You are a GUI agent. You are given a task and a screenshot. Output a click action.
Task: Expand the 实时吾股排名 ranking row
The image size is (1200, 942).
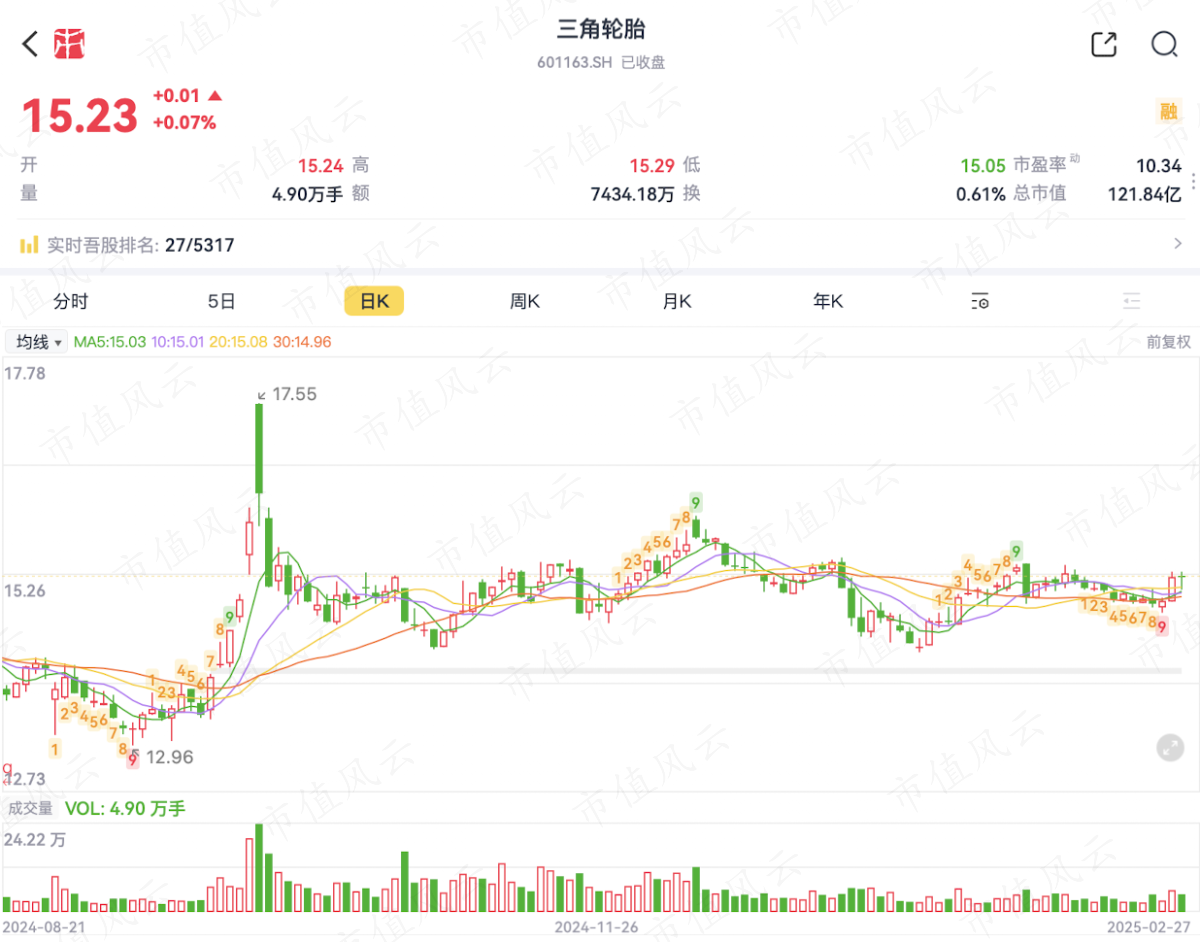pyautogui.click(x=600, y=244)
